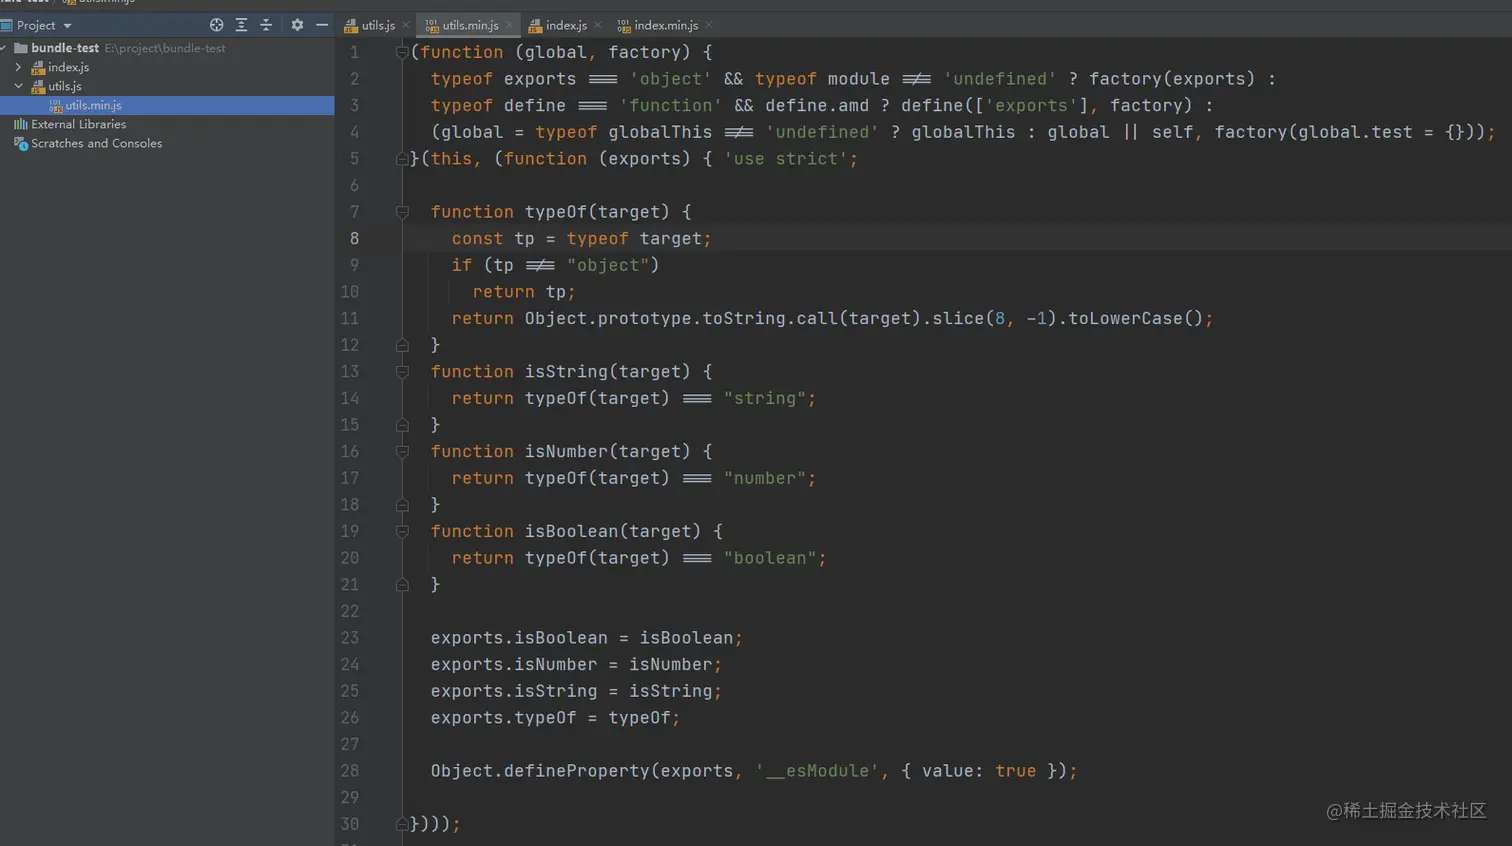Click the Select Opened File locate icon
The image size is (1512, 846).
click(216, 25)
